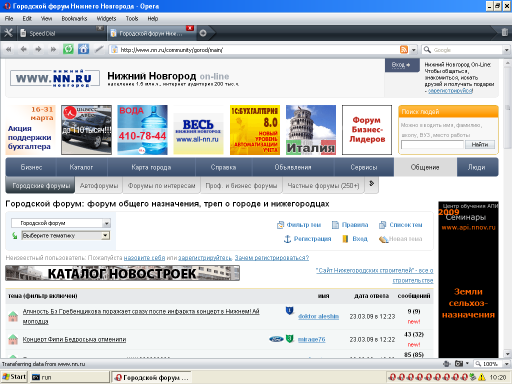This screenshot has width=512, height=384.
Task: Select the Автофорумы subtab
Action: click(x=99, y=185)
